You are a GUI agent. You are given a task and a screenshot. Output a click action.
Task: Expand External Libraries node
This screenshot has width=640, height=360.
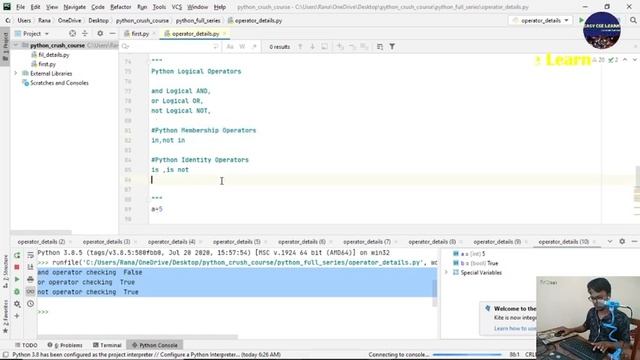(16, 73)
